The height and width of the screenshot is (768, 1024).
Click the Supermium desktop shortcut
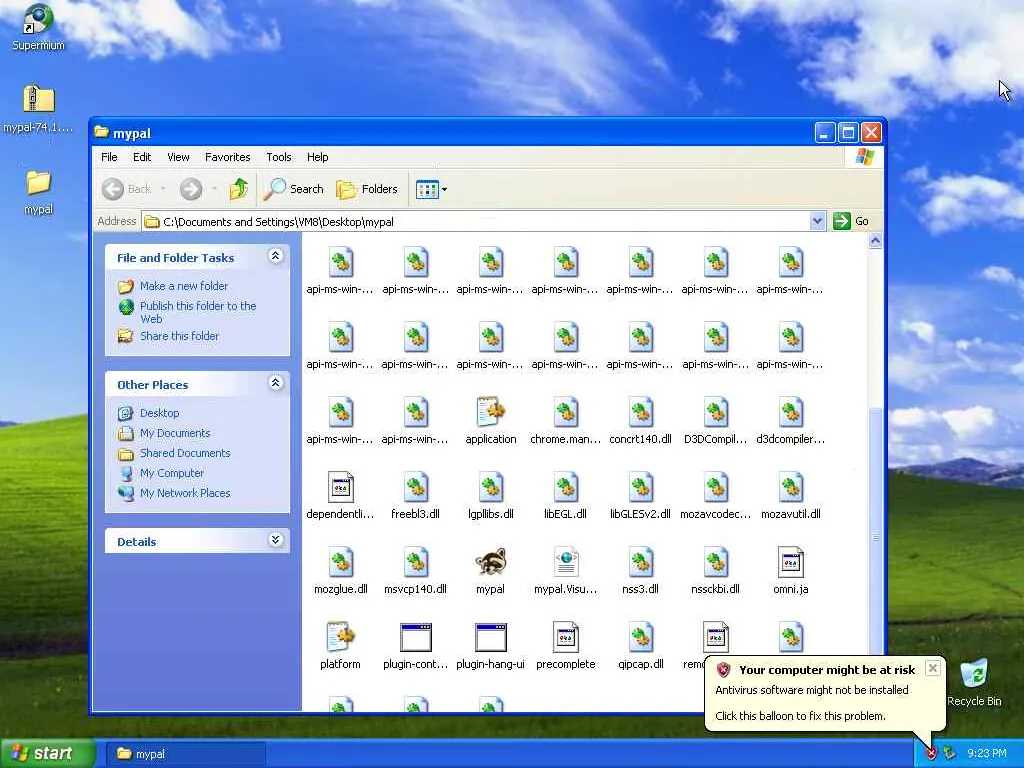coord(38,27)
